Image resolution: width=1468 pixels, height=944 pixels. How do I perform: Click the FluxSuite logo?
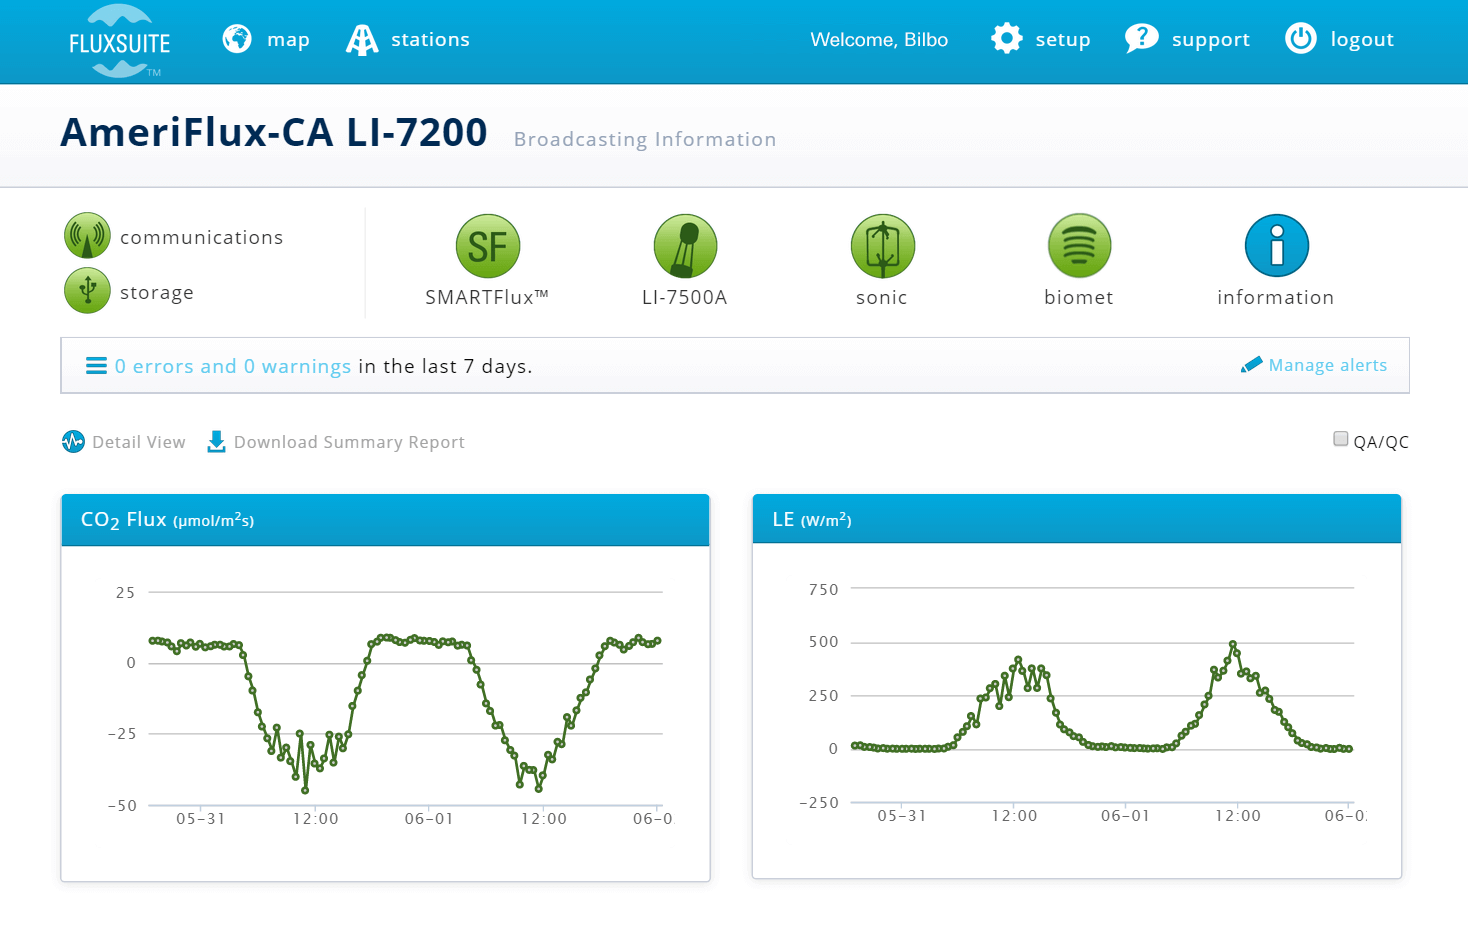120,41
